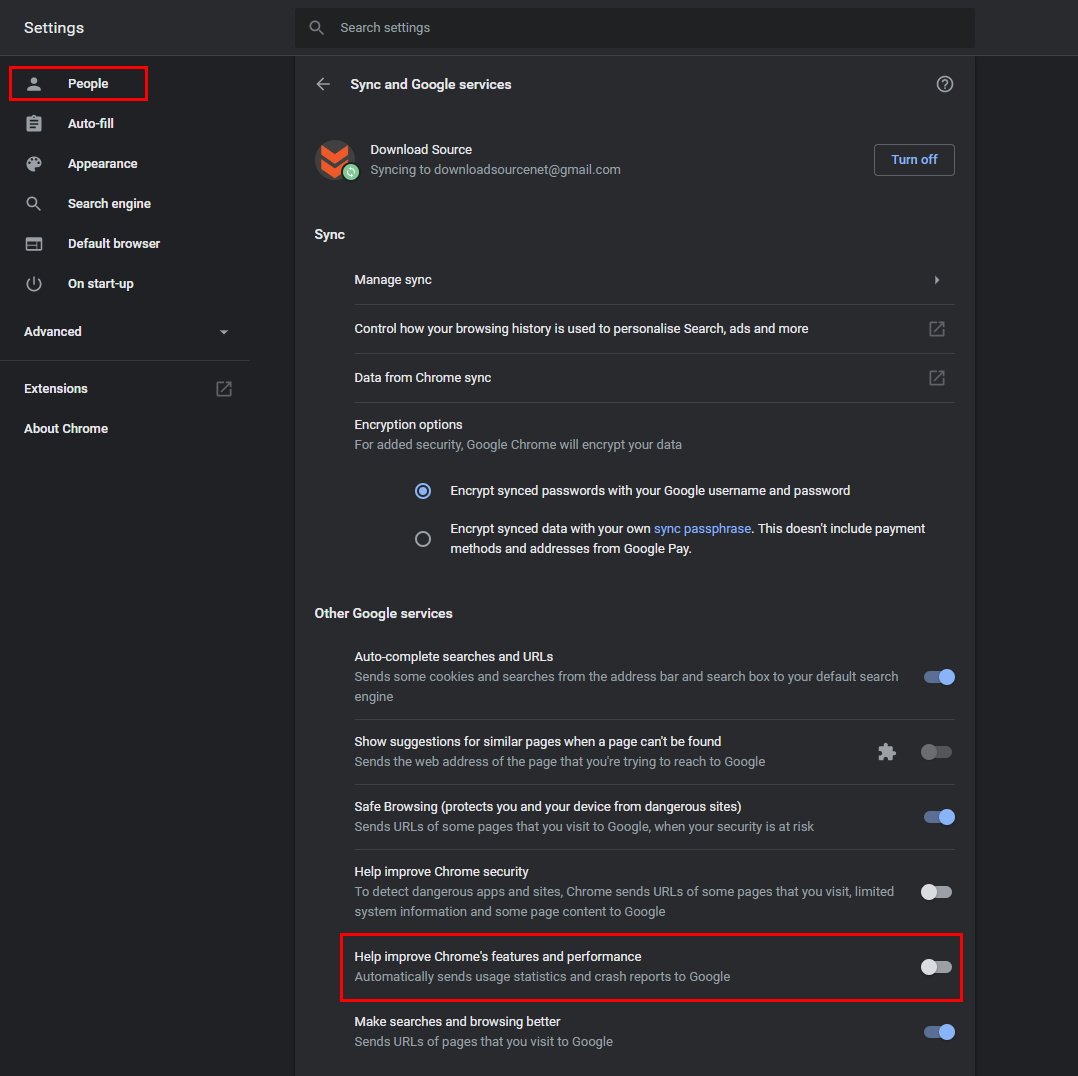
Task: Click the external link icon beside Extensions
Action: [x=224, y=388]
